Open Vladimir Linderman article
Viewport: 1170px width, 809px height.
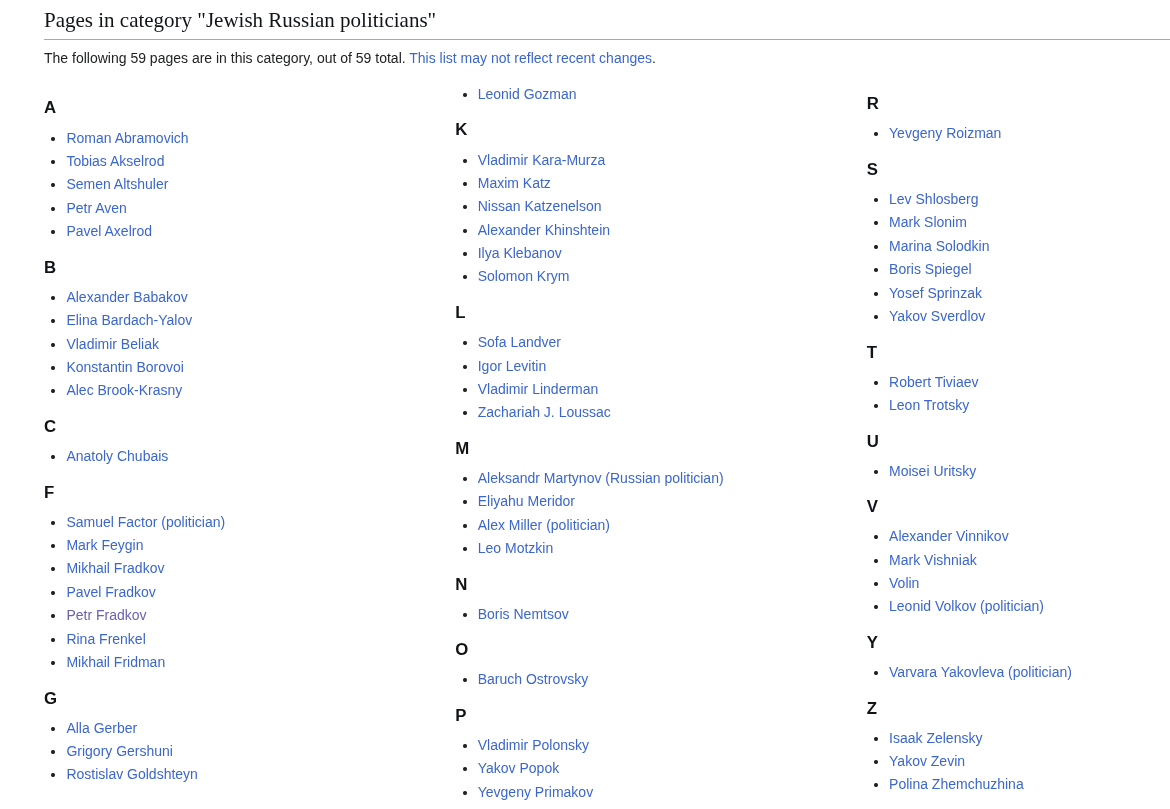[x=537, y=390]
